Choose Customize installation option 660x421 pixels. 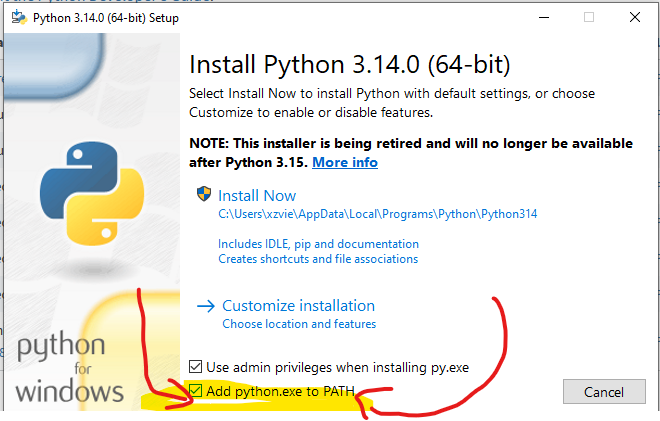298,306
